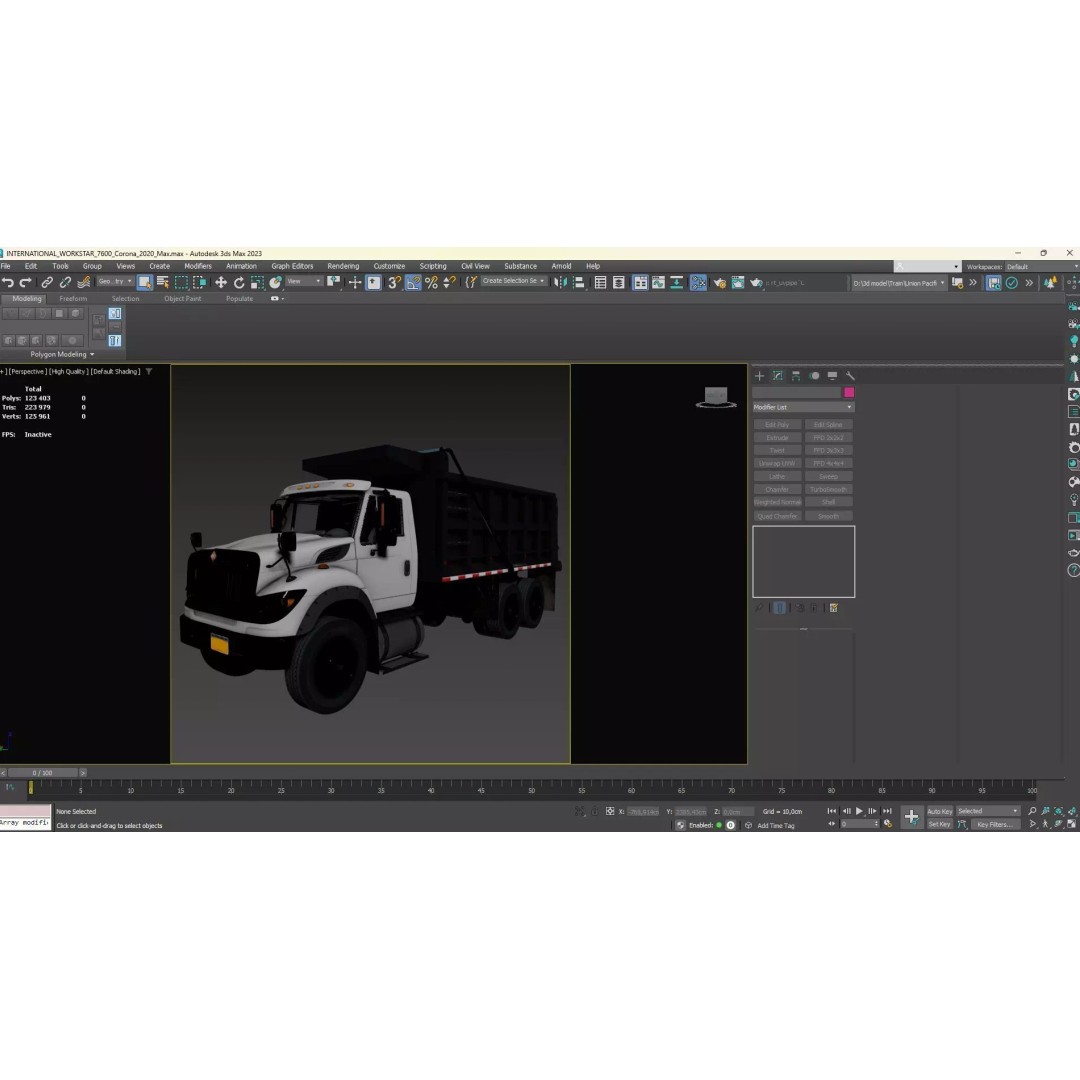Open the Scene Explorer toggle icon
This screenshot has width=1080, height=1080.
601,282
